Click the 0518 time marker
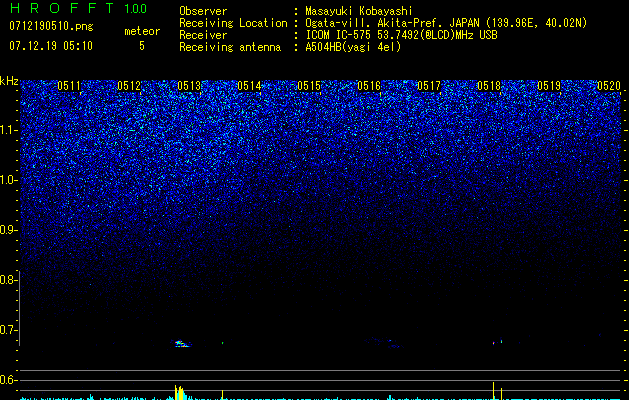629x400 pixels. pyautogui.click(x=489, y=86)
